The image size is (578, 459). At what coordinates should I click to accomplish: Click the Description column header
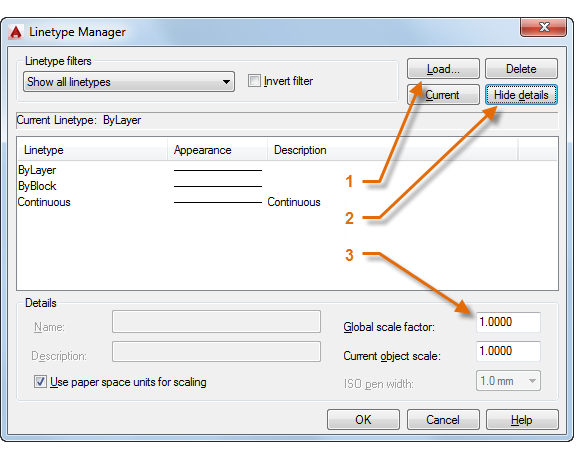click(393, 150)
